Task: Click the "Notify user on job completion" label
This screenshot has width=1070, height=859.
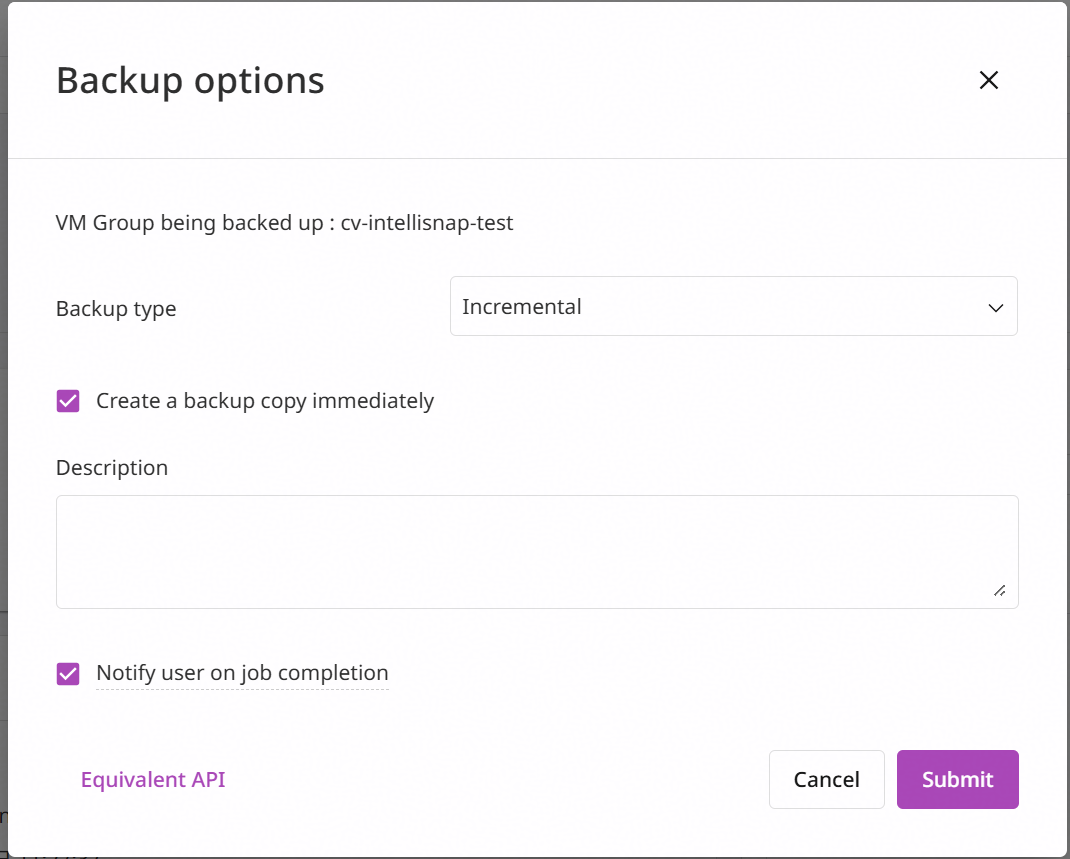Action: click(242, 673)
